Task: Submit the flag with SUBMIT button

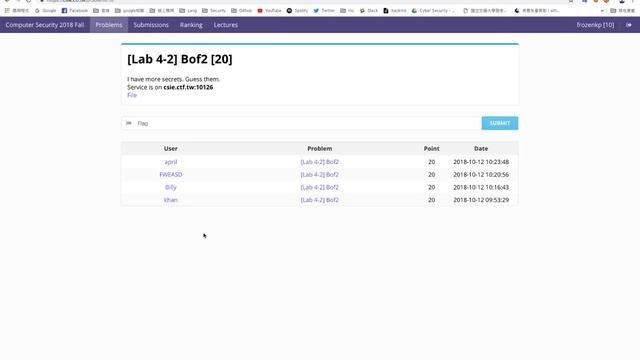Action: click(x=500, y=123)
